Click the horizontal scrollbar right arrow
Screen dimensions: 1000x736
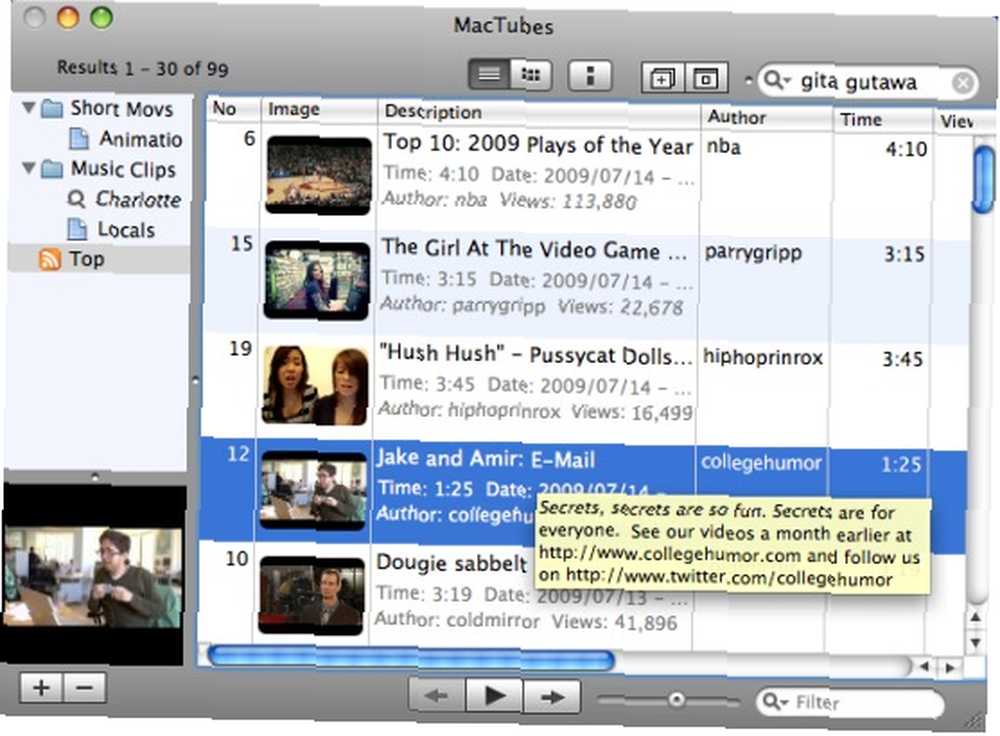pyautogui.click(x=950, y=668)
